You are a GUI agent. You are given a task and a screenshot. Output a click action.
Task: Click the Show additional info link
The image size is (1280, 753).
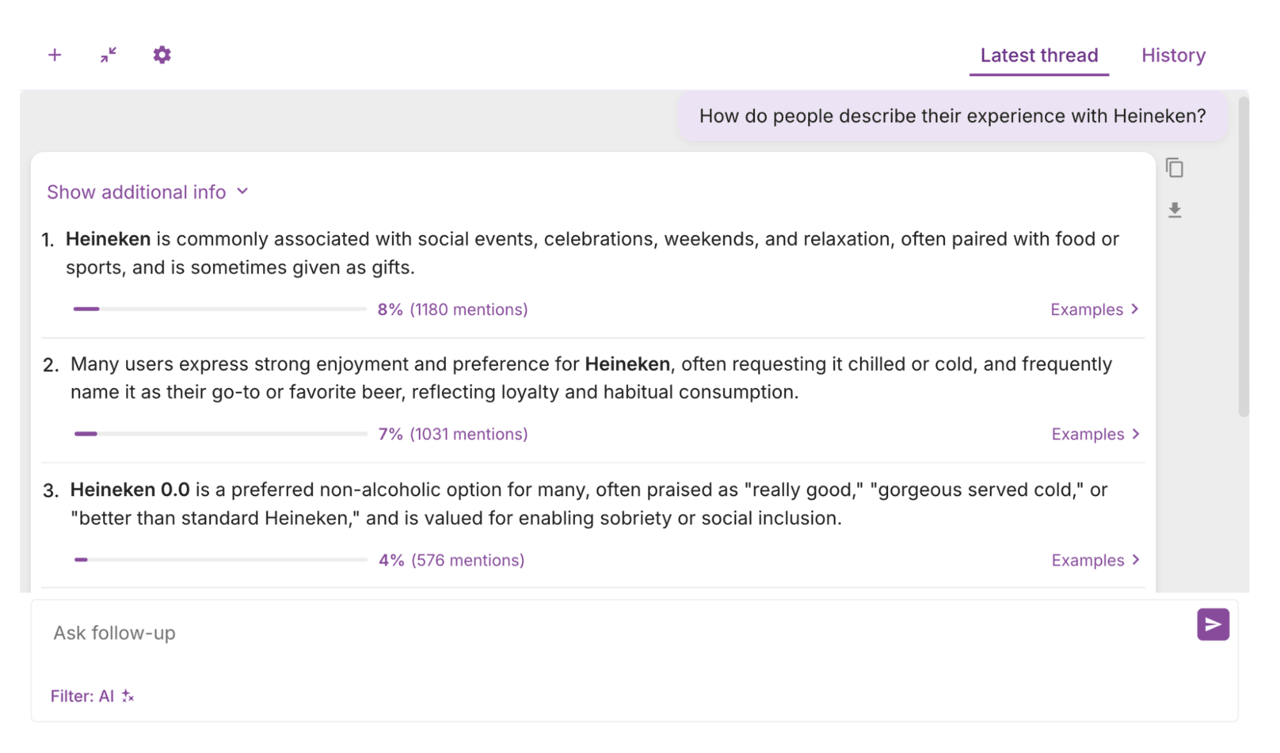(x=137, y=192)
